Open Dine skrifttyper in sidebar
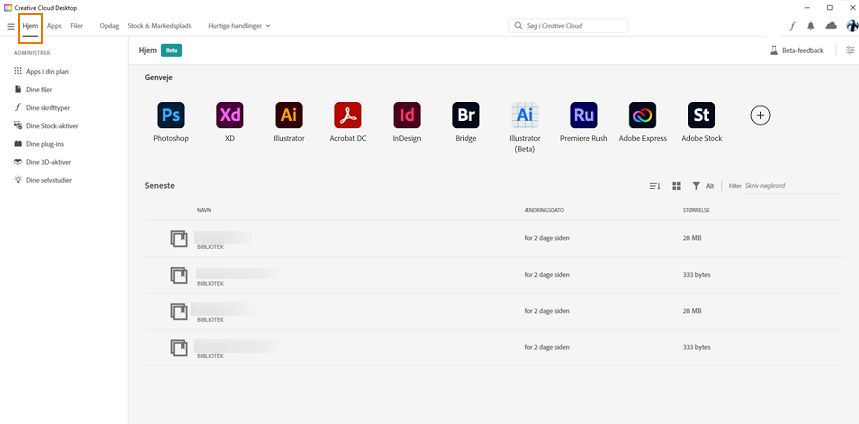The width and height of the screenshot is (859, 424). (42, 107)
